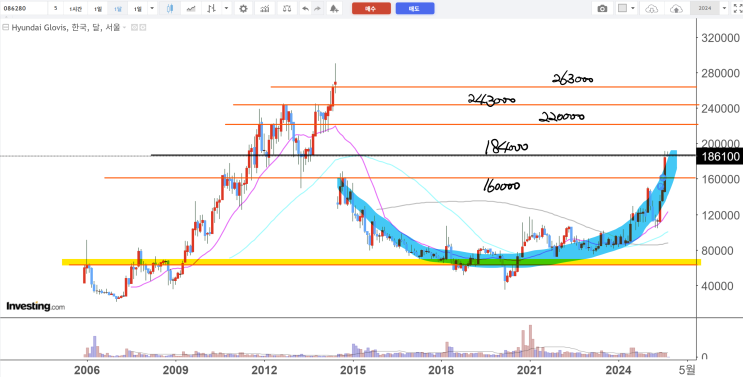
Task: Toggle visibility eye next to symbol legend
Action: [134, 27]
